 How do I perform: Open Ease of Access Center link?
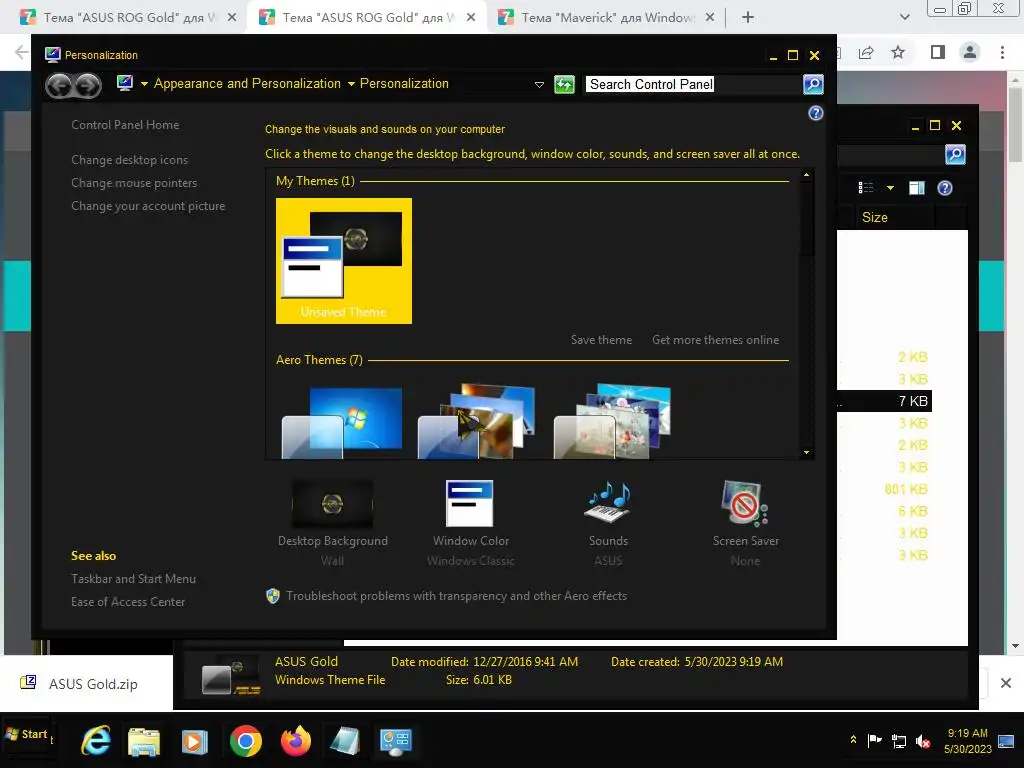click(x=128, y=601)
